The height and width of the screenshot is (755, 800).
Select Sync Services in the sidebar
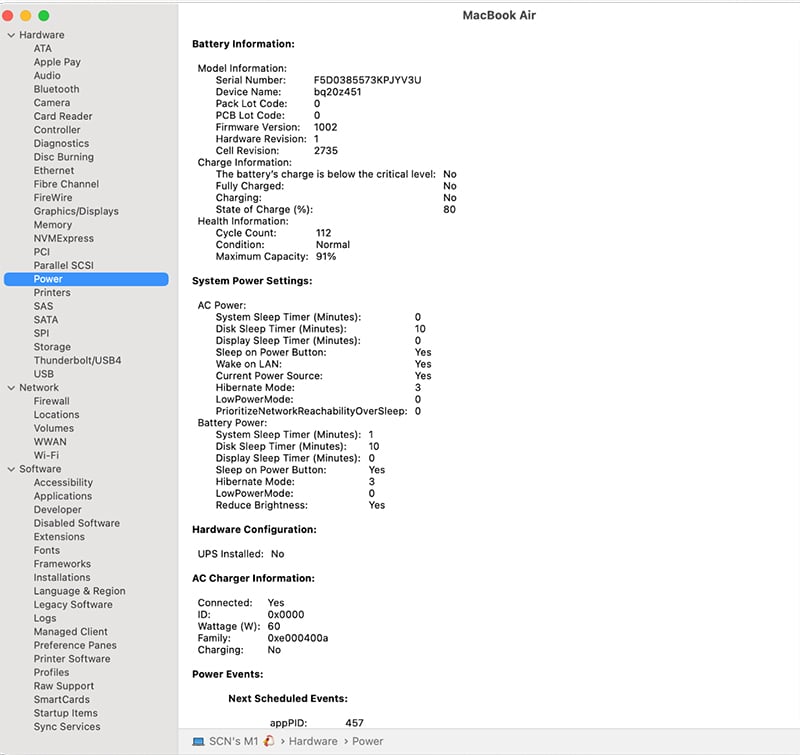click(x=67, y=727)
